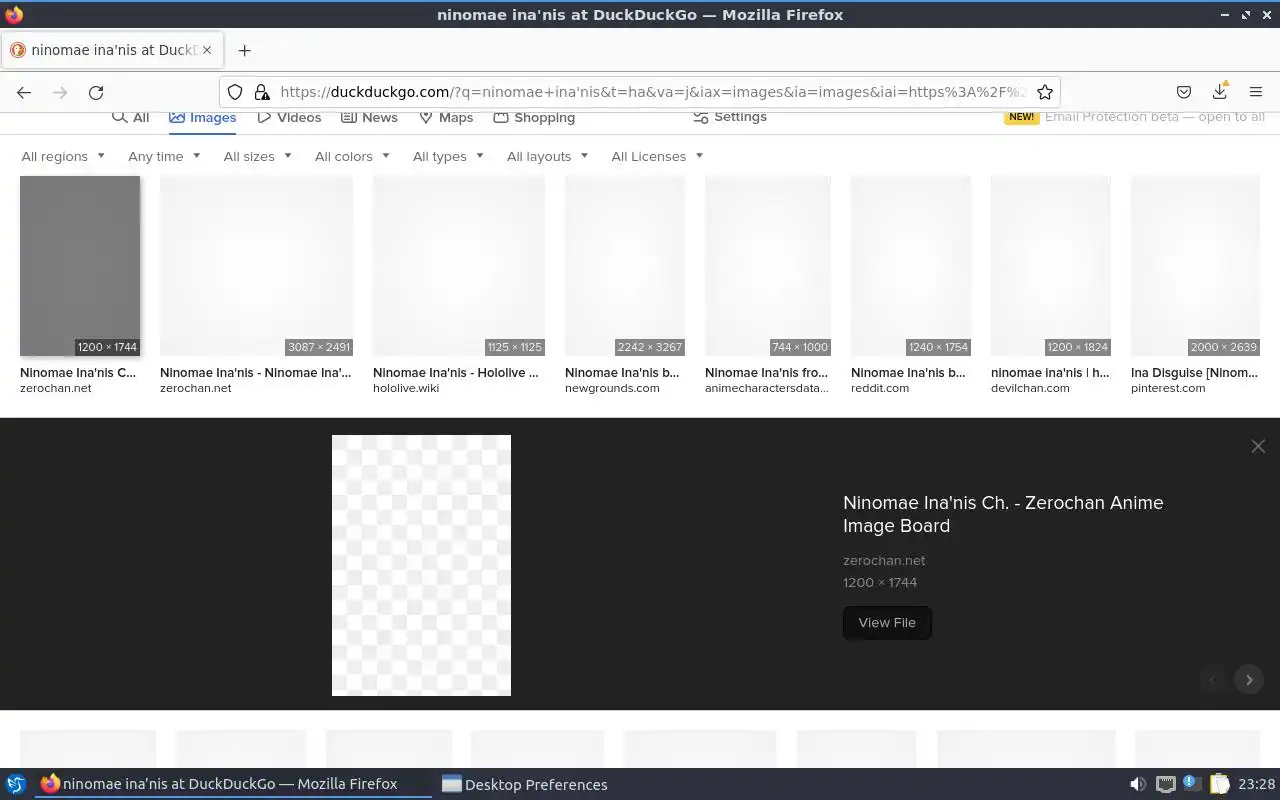Viewport: 1280px width, 800px height.
Task: Open the Zerochan Anime Image Board title link
Action: pos(1003,514)
